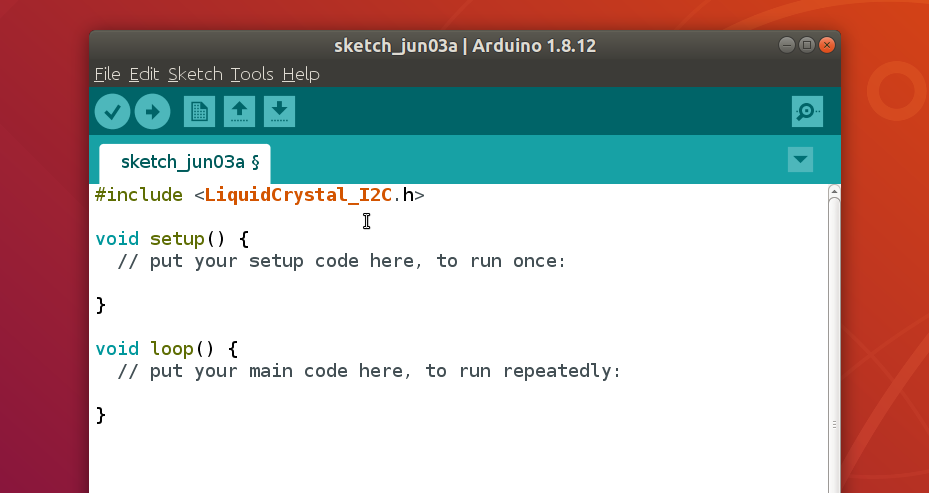The image size is (929, 493).
Task: Open the Sketch menu
Action: coord(195,74)
